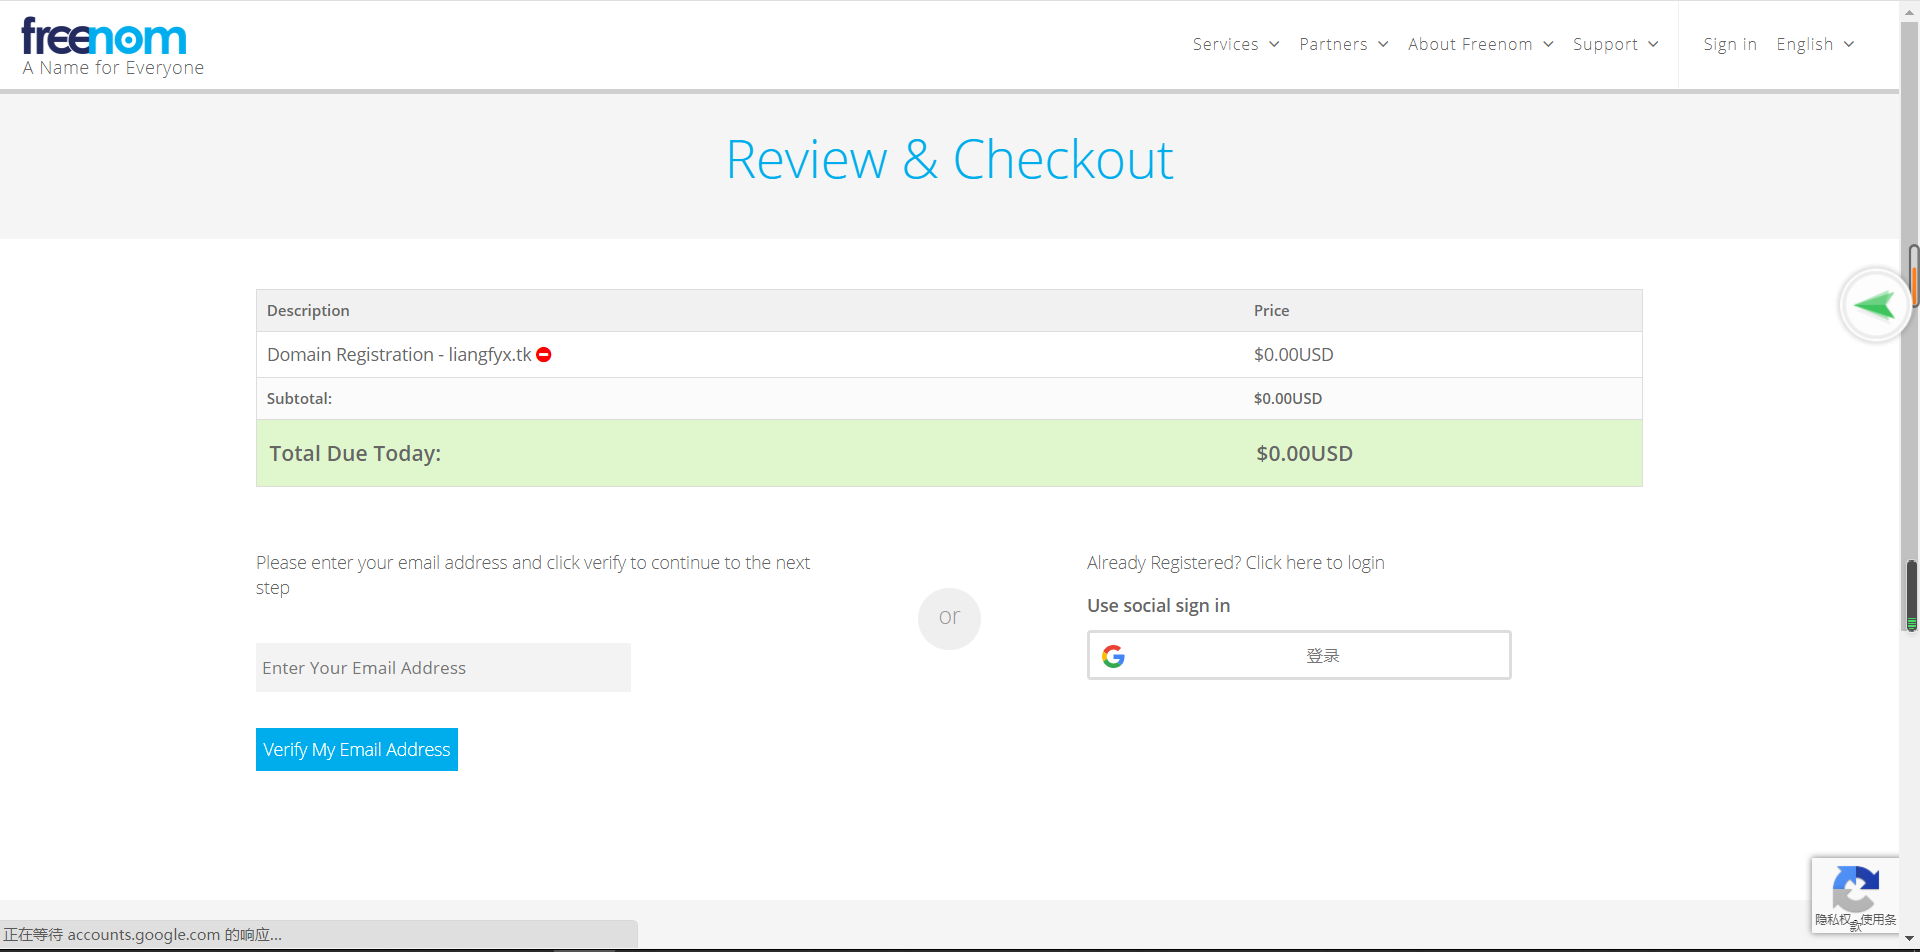Focus the Enter Your Email Address field

443,668
